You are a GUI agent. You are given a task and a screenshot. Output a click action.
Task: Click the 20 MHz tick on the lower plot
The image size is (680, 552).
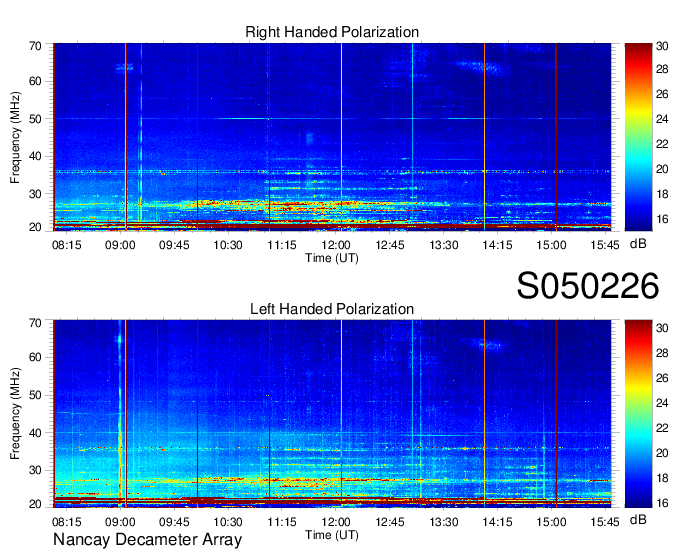point(35,504)
